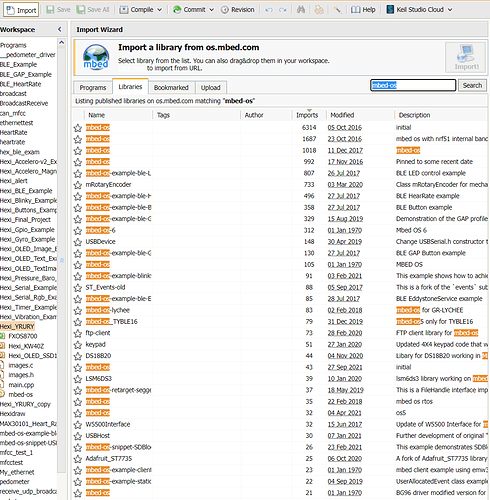Click the search field containing mbed-os

(413, 85)
